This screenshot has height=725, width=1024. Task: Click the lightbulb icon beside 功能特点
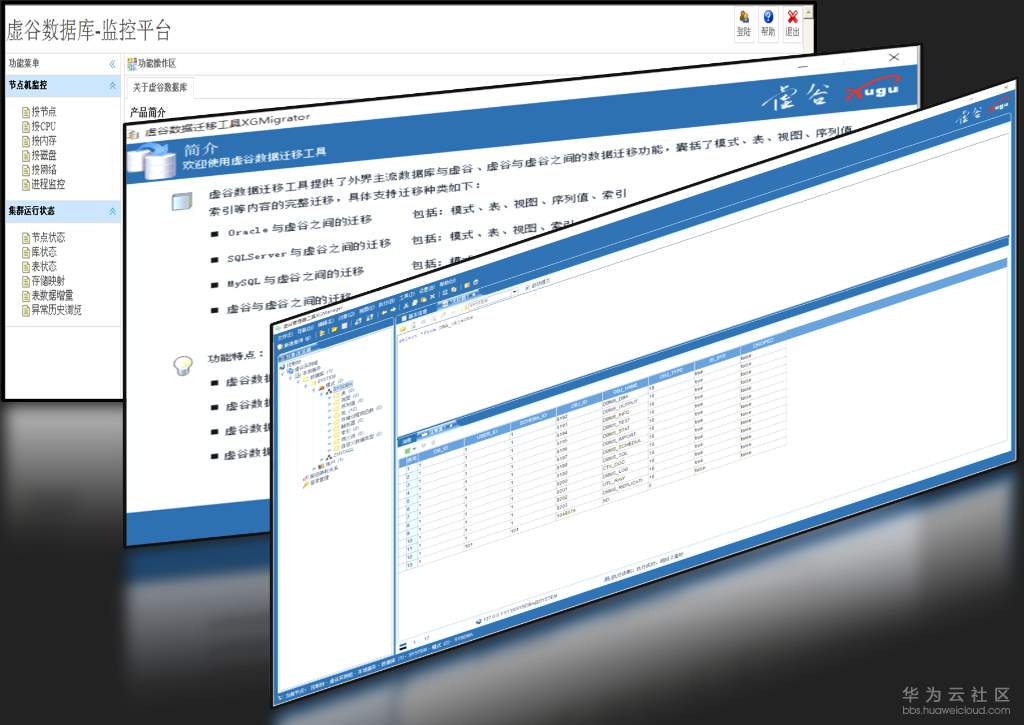(183, 364)
